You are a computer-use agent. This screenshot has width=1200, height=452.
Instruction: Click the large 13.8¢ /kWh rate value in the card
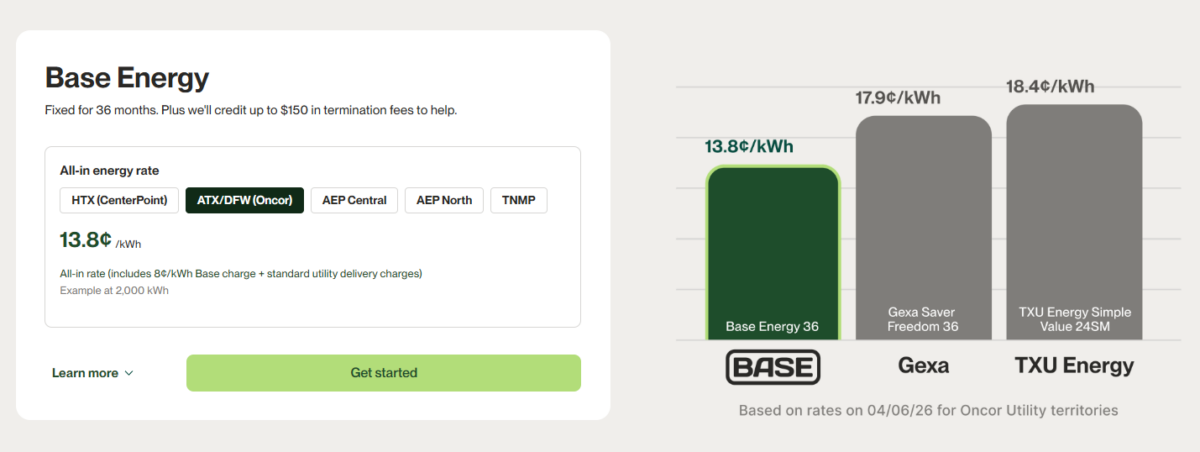point(101,241)
